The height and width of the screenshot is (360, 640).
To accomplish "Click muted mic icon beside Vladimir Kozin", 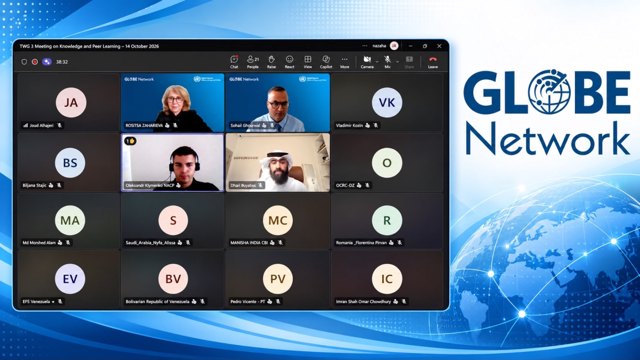I will pyautogui.click(x=376, y=125).
